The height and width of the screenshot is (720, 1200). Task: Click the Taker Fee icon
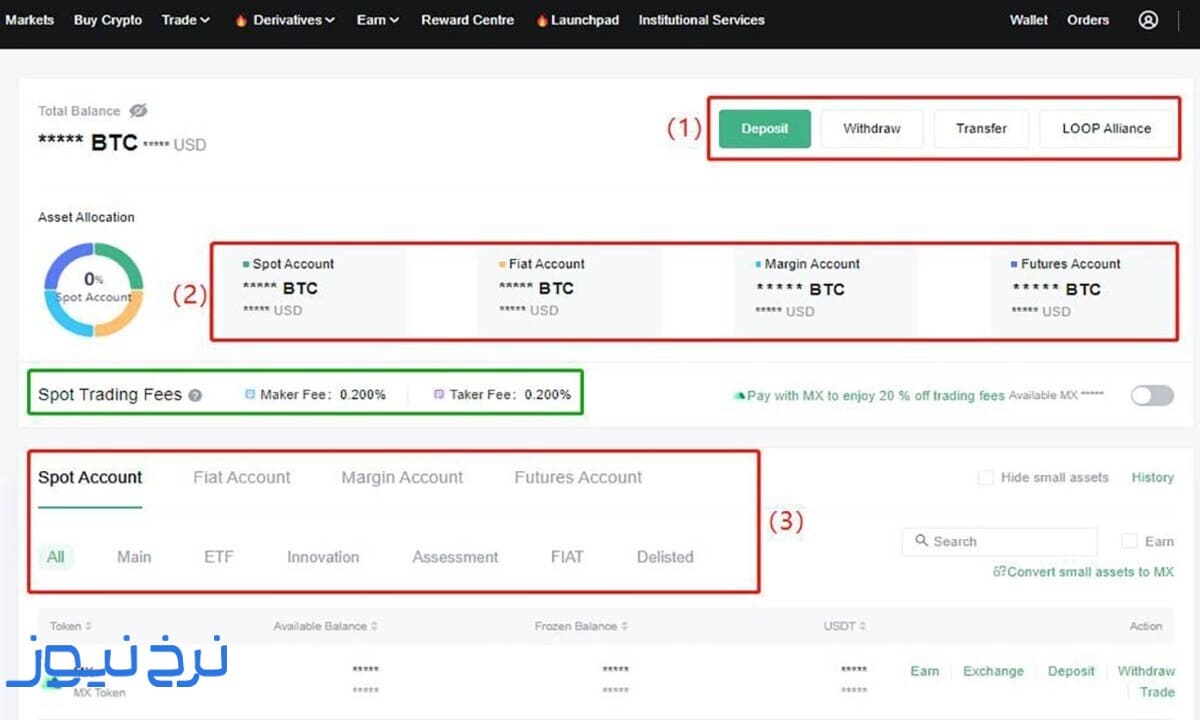(439, 395)
